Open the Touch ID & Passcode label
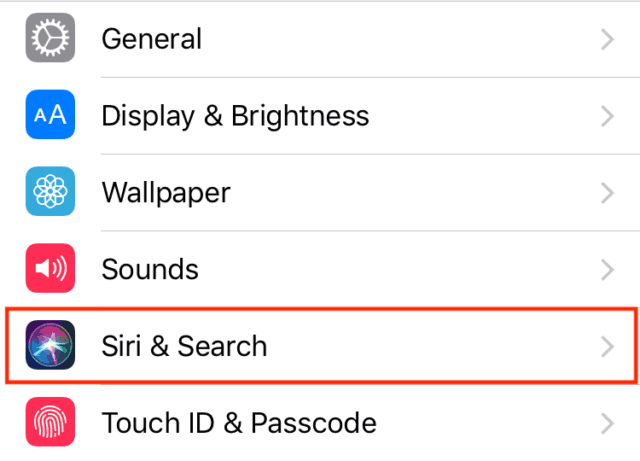640x461 pixels. pos(239,423)
